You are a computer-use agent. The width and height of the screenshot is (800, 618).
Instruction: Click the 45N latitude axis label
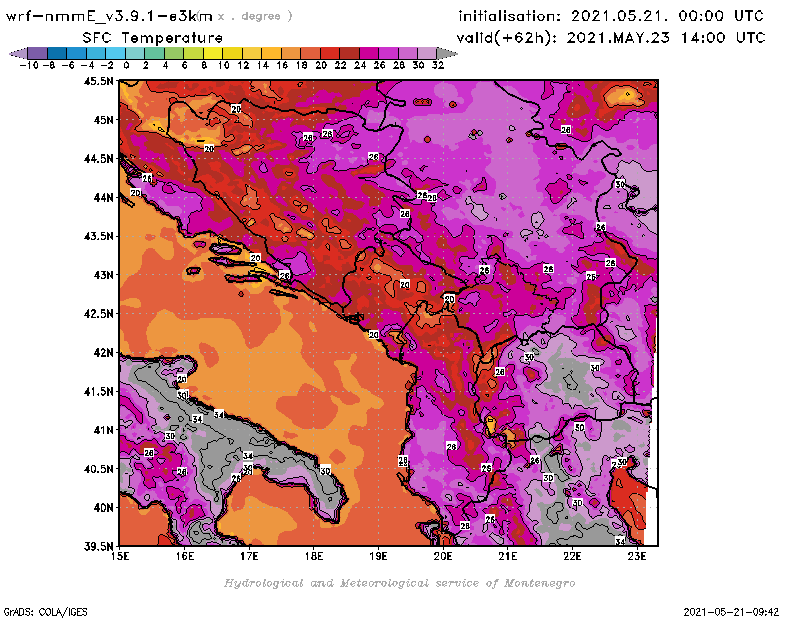(x=104, y=120)
